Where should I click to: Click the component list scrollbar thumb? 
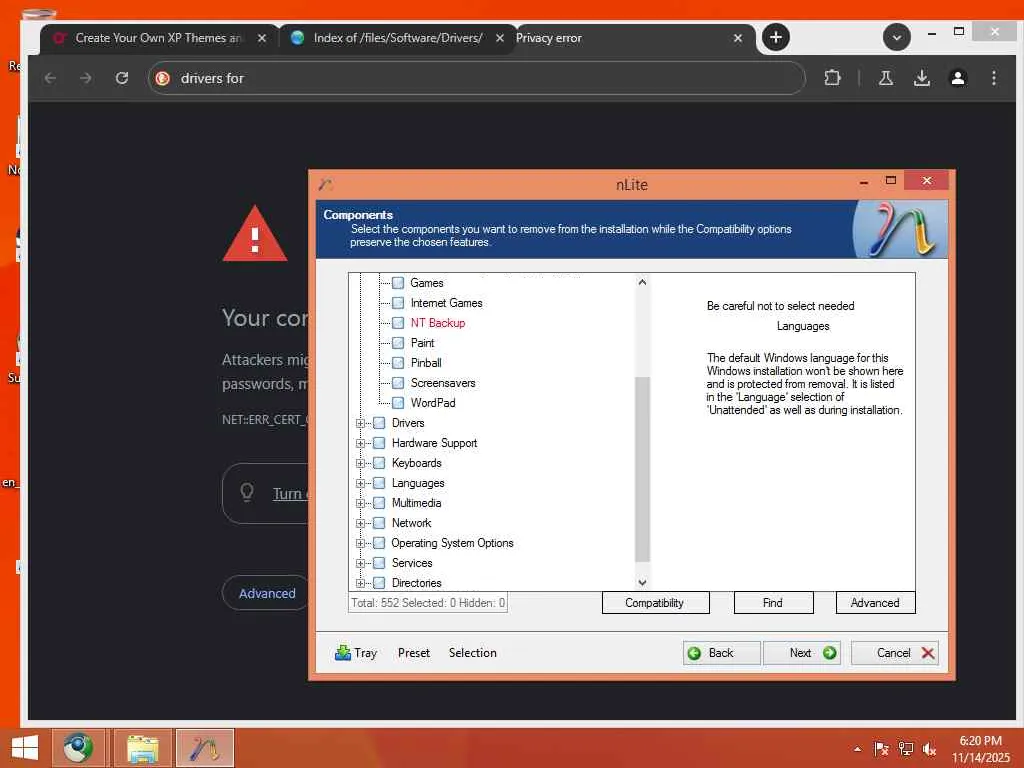click(x=642, y=469)
